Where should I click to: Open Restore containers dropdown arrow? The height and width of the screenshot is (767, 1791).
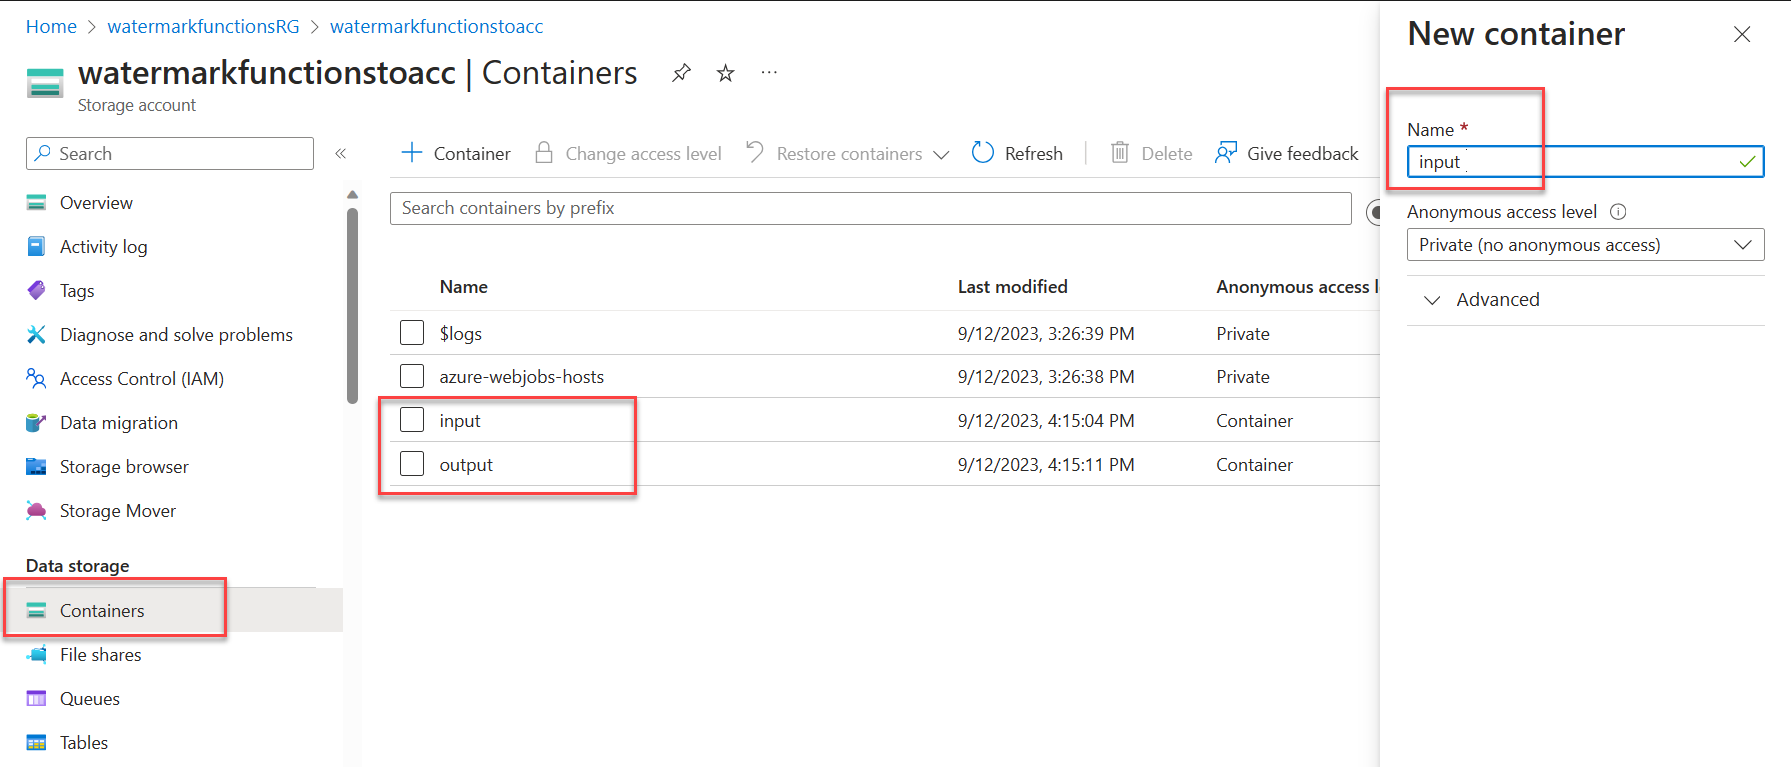click(941, 154)
